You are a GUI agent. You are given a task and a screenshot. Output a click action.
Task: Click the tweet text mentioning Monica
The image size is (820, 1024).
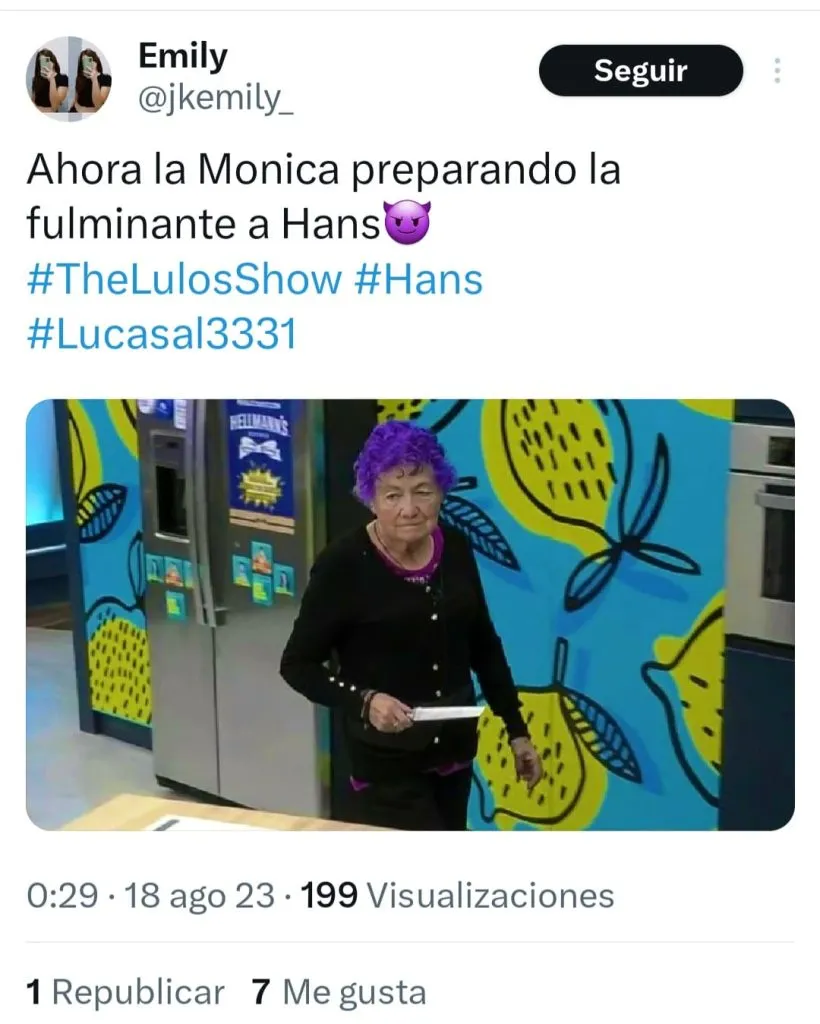click(323, 197)
